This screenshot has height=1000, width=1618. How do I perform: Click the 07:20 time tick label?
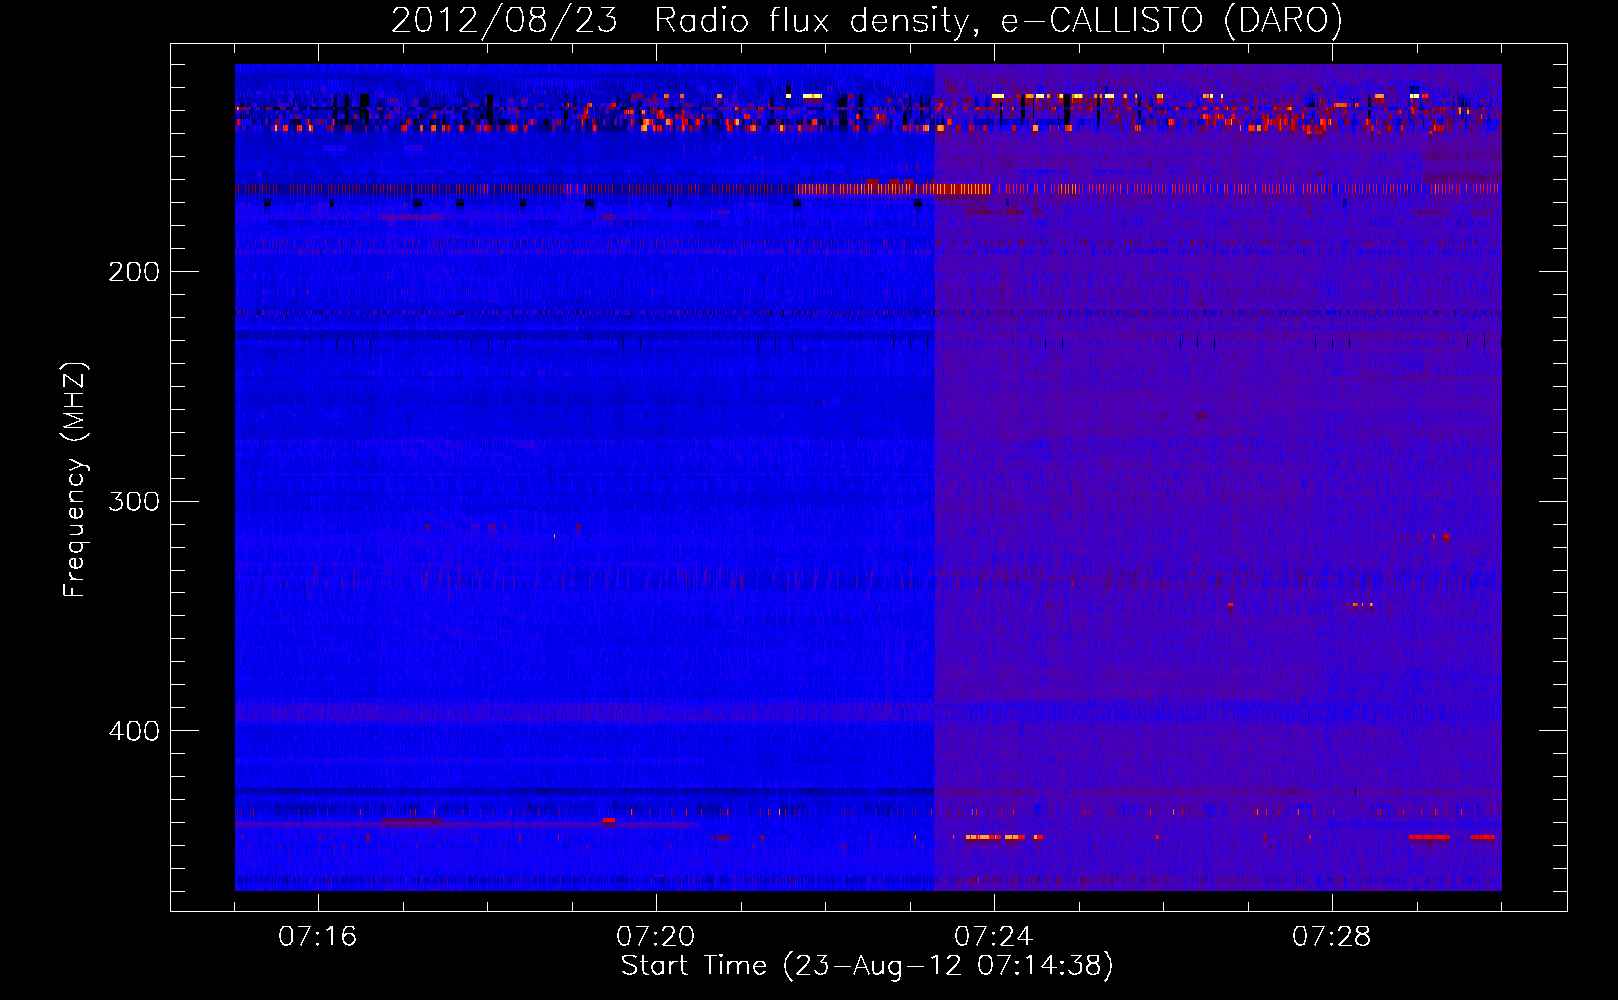point(656,937)
